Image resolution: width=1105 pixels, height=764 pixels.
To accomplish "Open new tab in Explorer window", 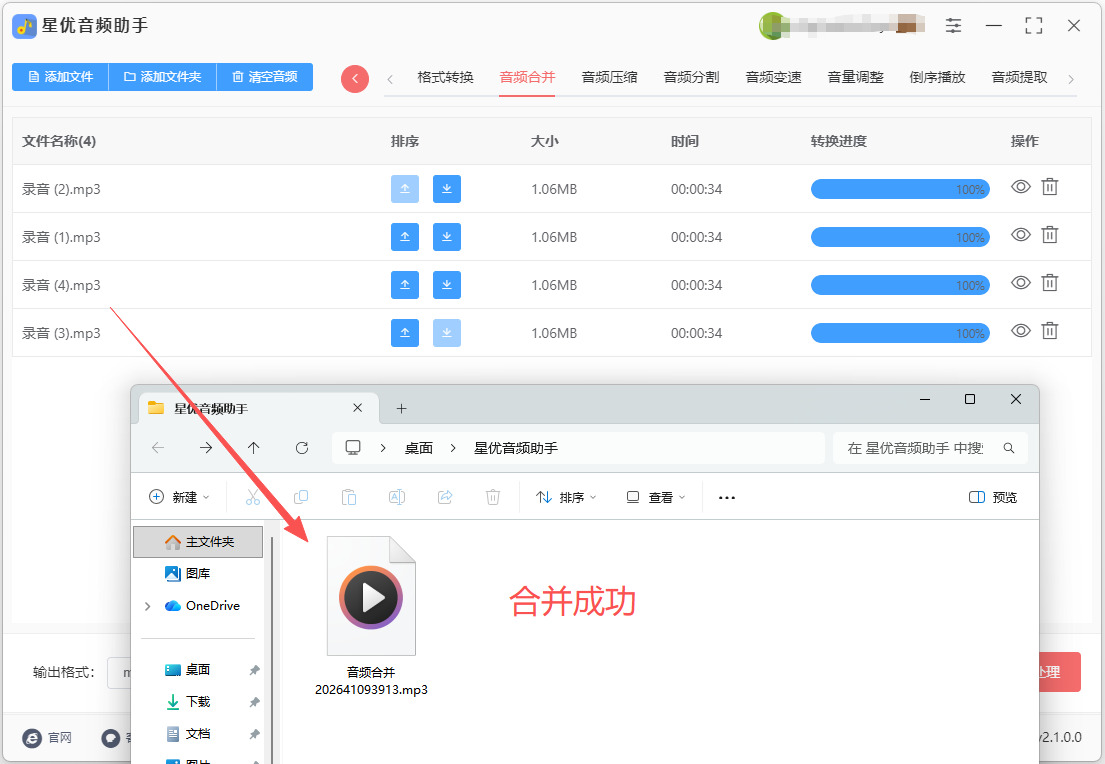I will click(x=401, y=408).
